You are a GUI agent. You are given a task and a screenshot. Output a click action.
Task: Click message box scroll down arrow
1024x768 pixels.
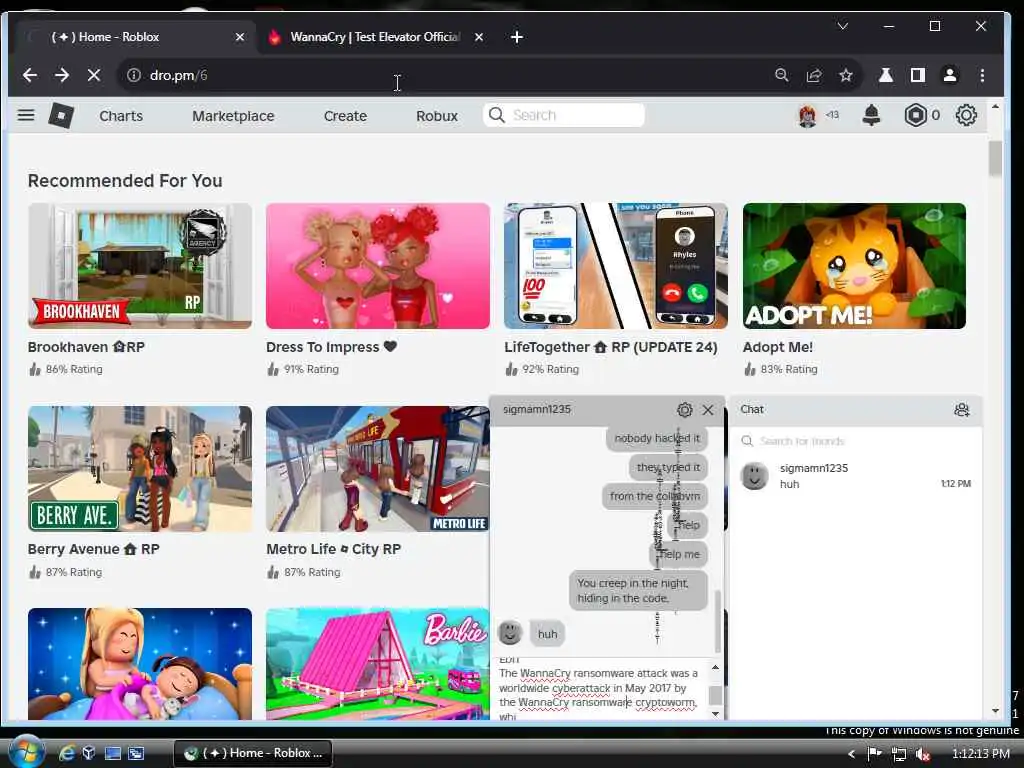click(x=715, y=714)
